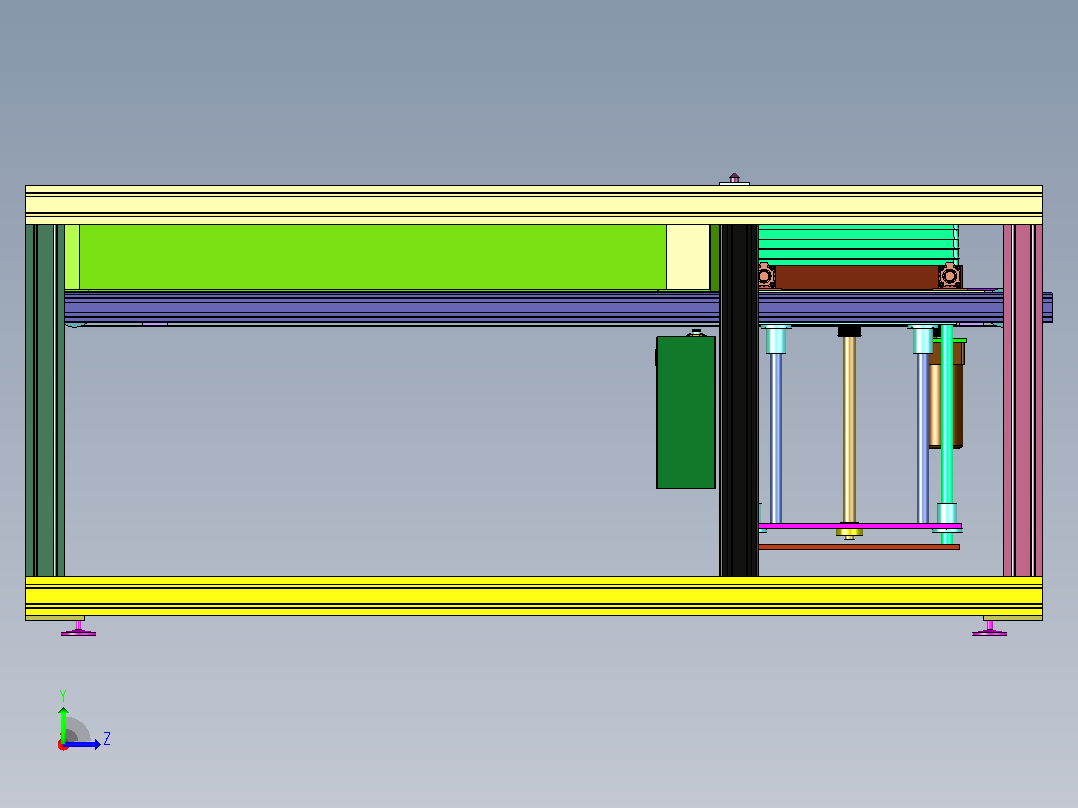Select the gold center lead screw rod
The height and width of the screenshot is (808, 1078).
[850, 430]
